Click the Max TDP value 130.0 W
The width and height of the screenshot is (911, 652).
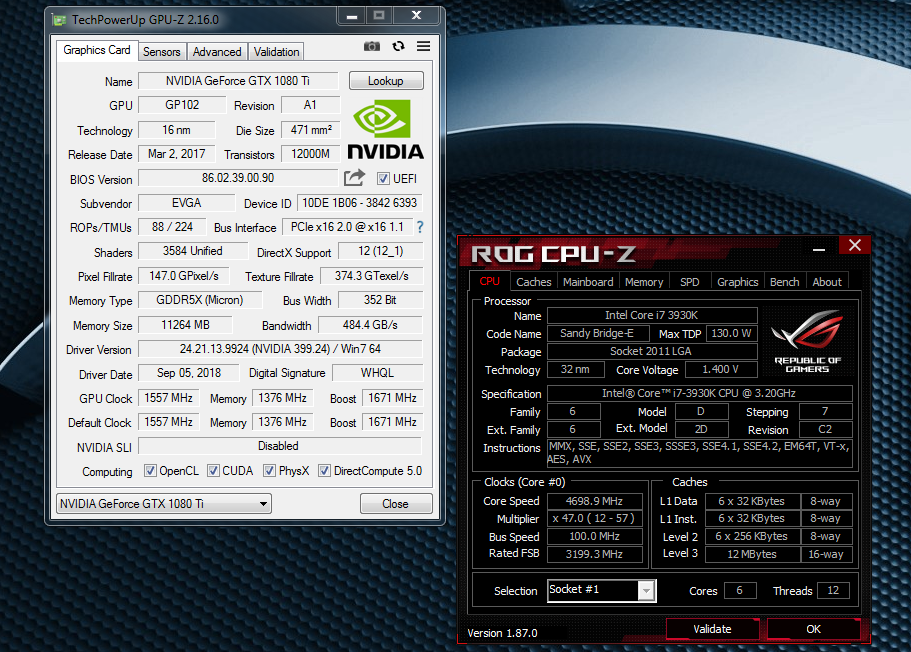click(x=731, y=333)
